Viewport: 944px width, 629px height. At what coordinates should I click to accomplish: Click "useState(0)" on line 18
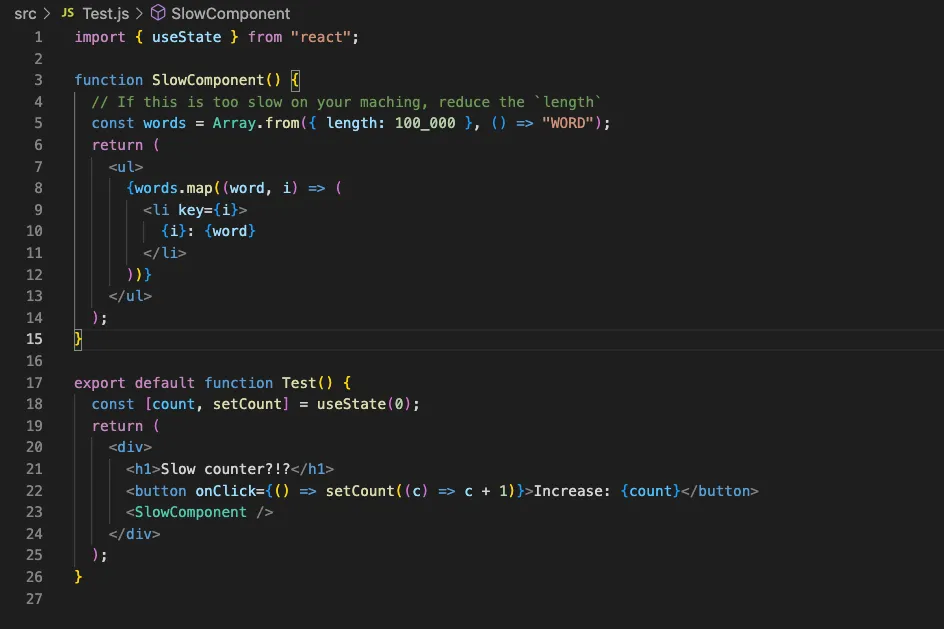coord(364,404)
